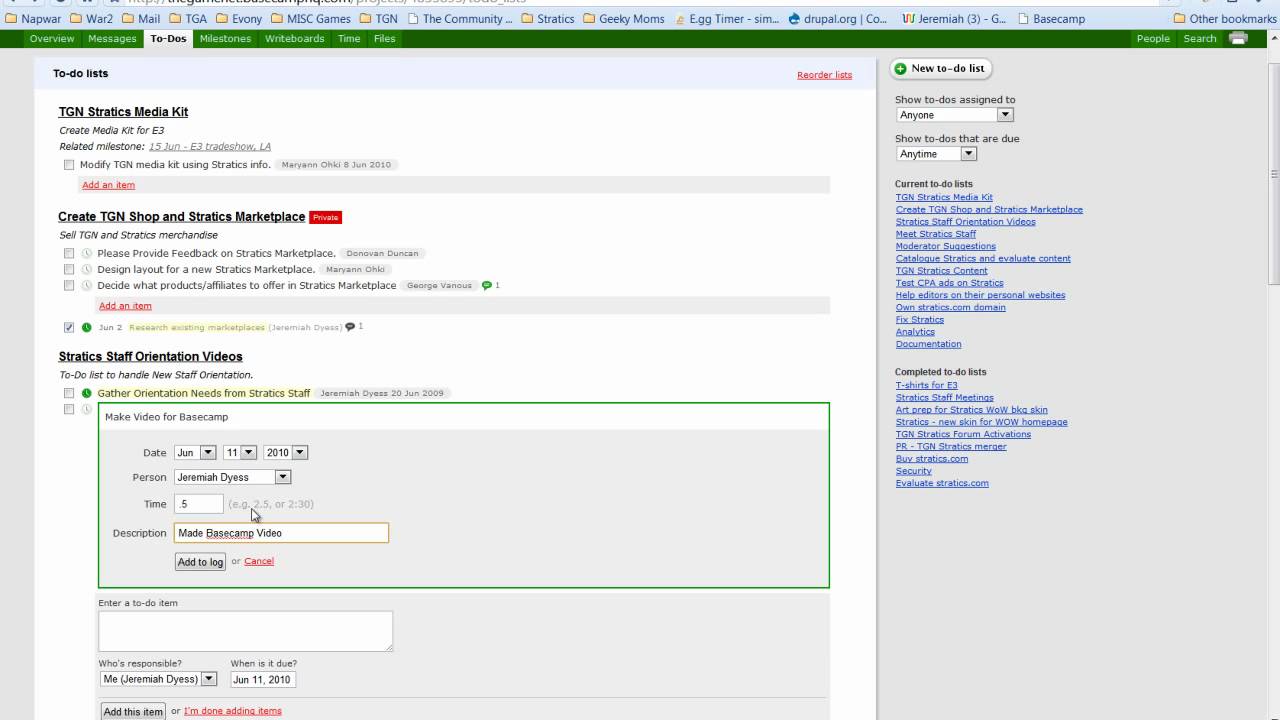
Task: Click the Description field reading Made Basecamp Video
Action: 281,533
